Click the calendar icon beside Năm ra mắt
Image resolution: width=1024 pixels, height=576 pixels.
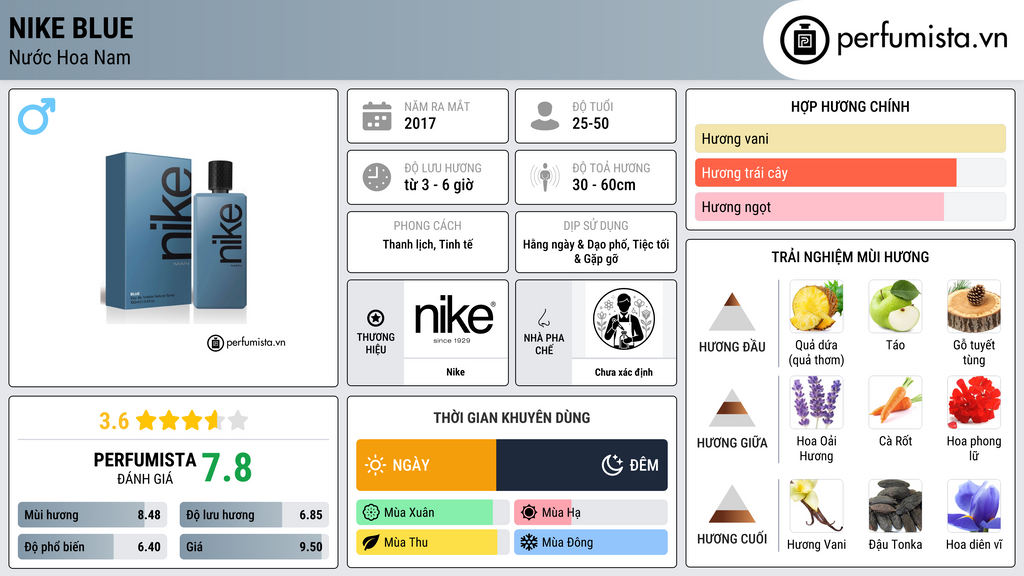(377, 116)
